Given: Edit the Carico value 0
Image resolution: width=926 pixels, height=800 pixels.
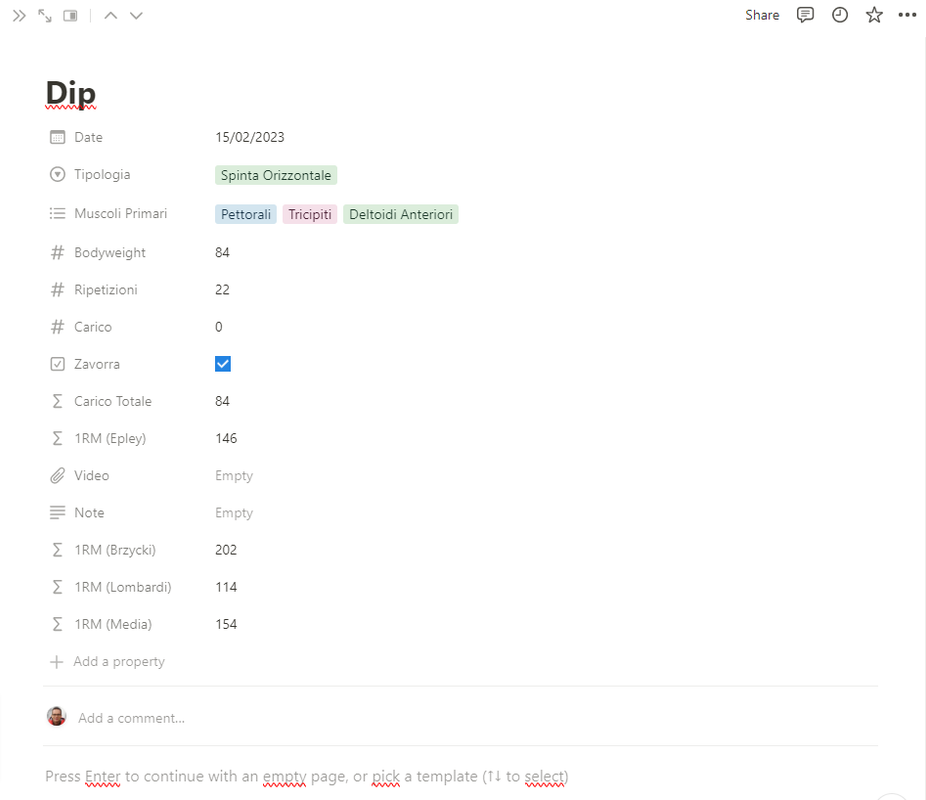Looking at the screenshot, I should (x=219, y=327).
